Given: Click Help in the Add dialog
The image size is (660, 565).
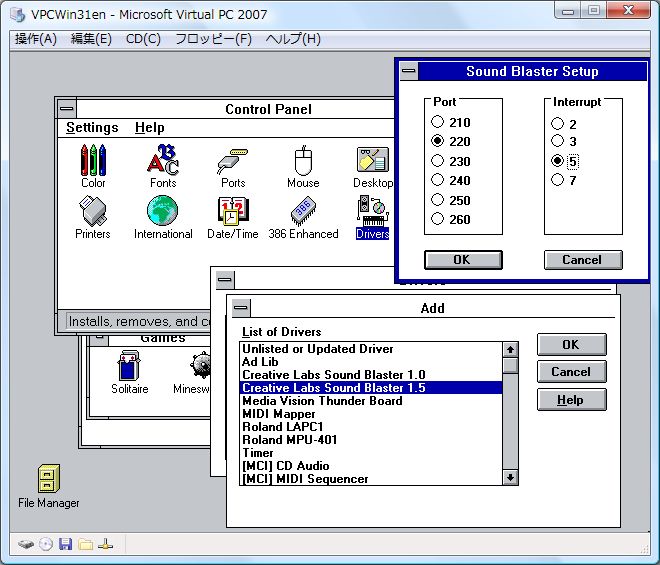Looking at the screenshot, I should (x=572, y=400).
